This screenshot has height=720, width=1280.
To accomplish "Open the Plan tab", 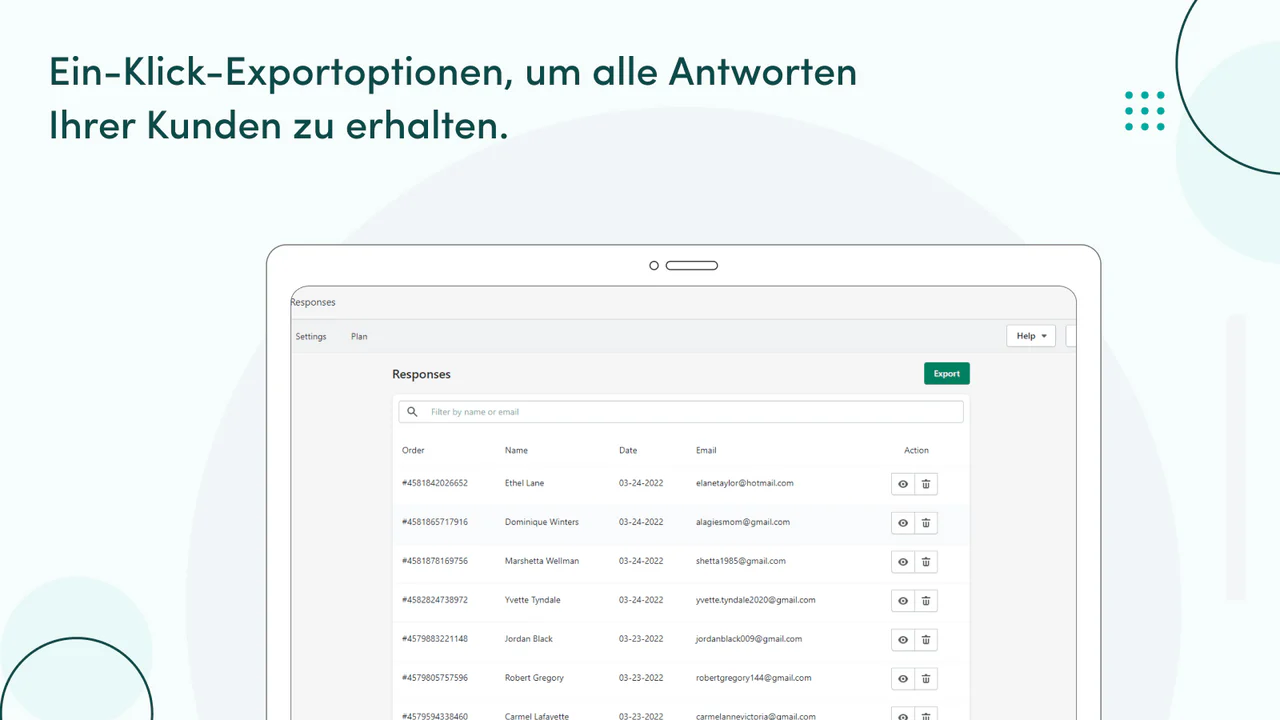I will tap(359, 337).
